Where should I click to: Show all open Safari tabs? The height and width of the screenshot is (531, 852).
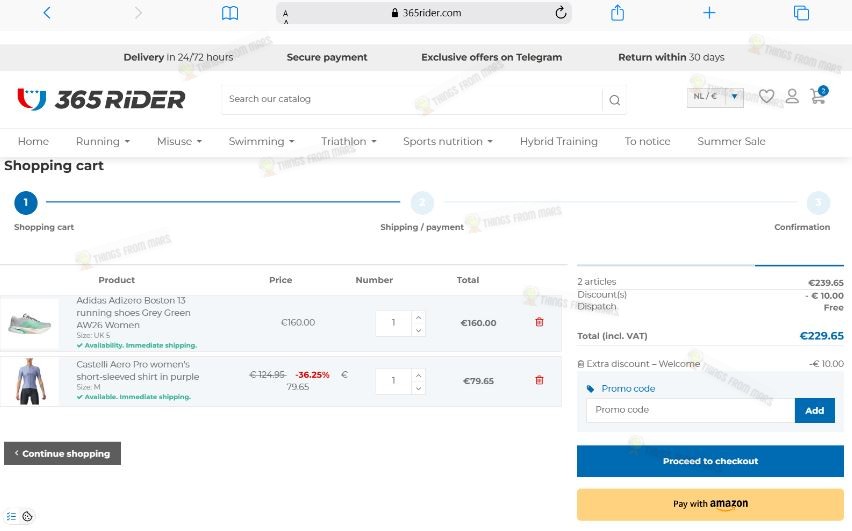801,13
